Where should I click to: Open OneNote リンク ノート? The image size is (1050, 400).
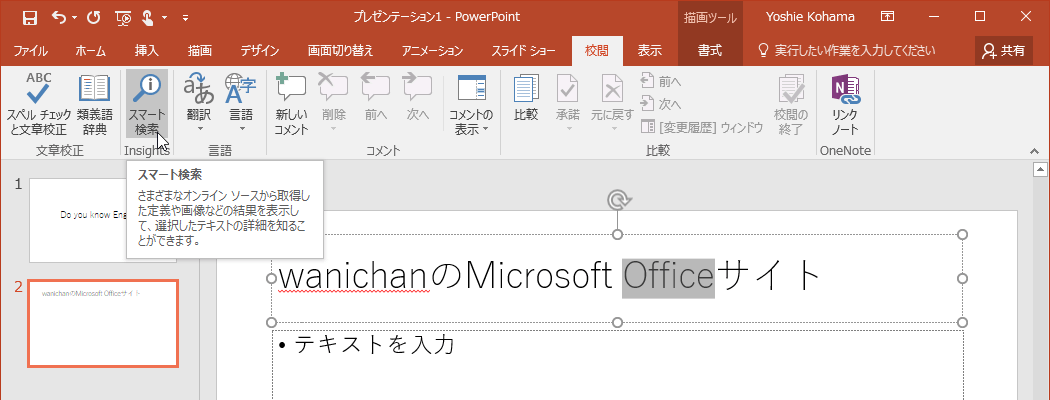pyautogui.click(x=845, y=105)
